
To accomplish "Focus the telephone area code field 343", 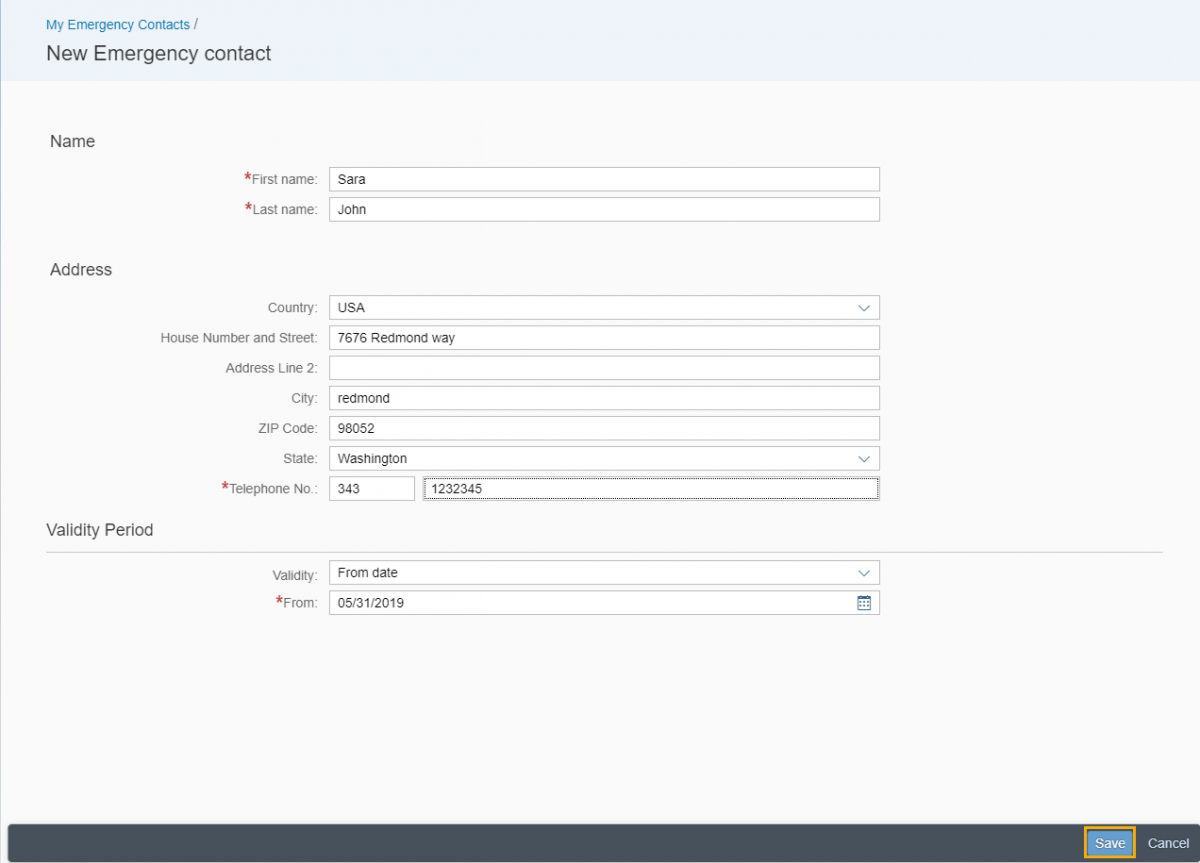I will 371,489.
